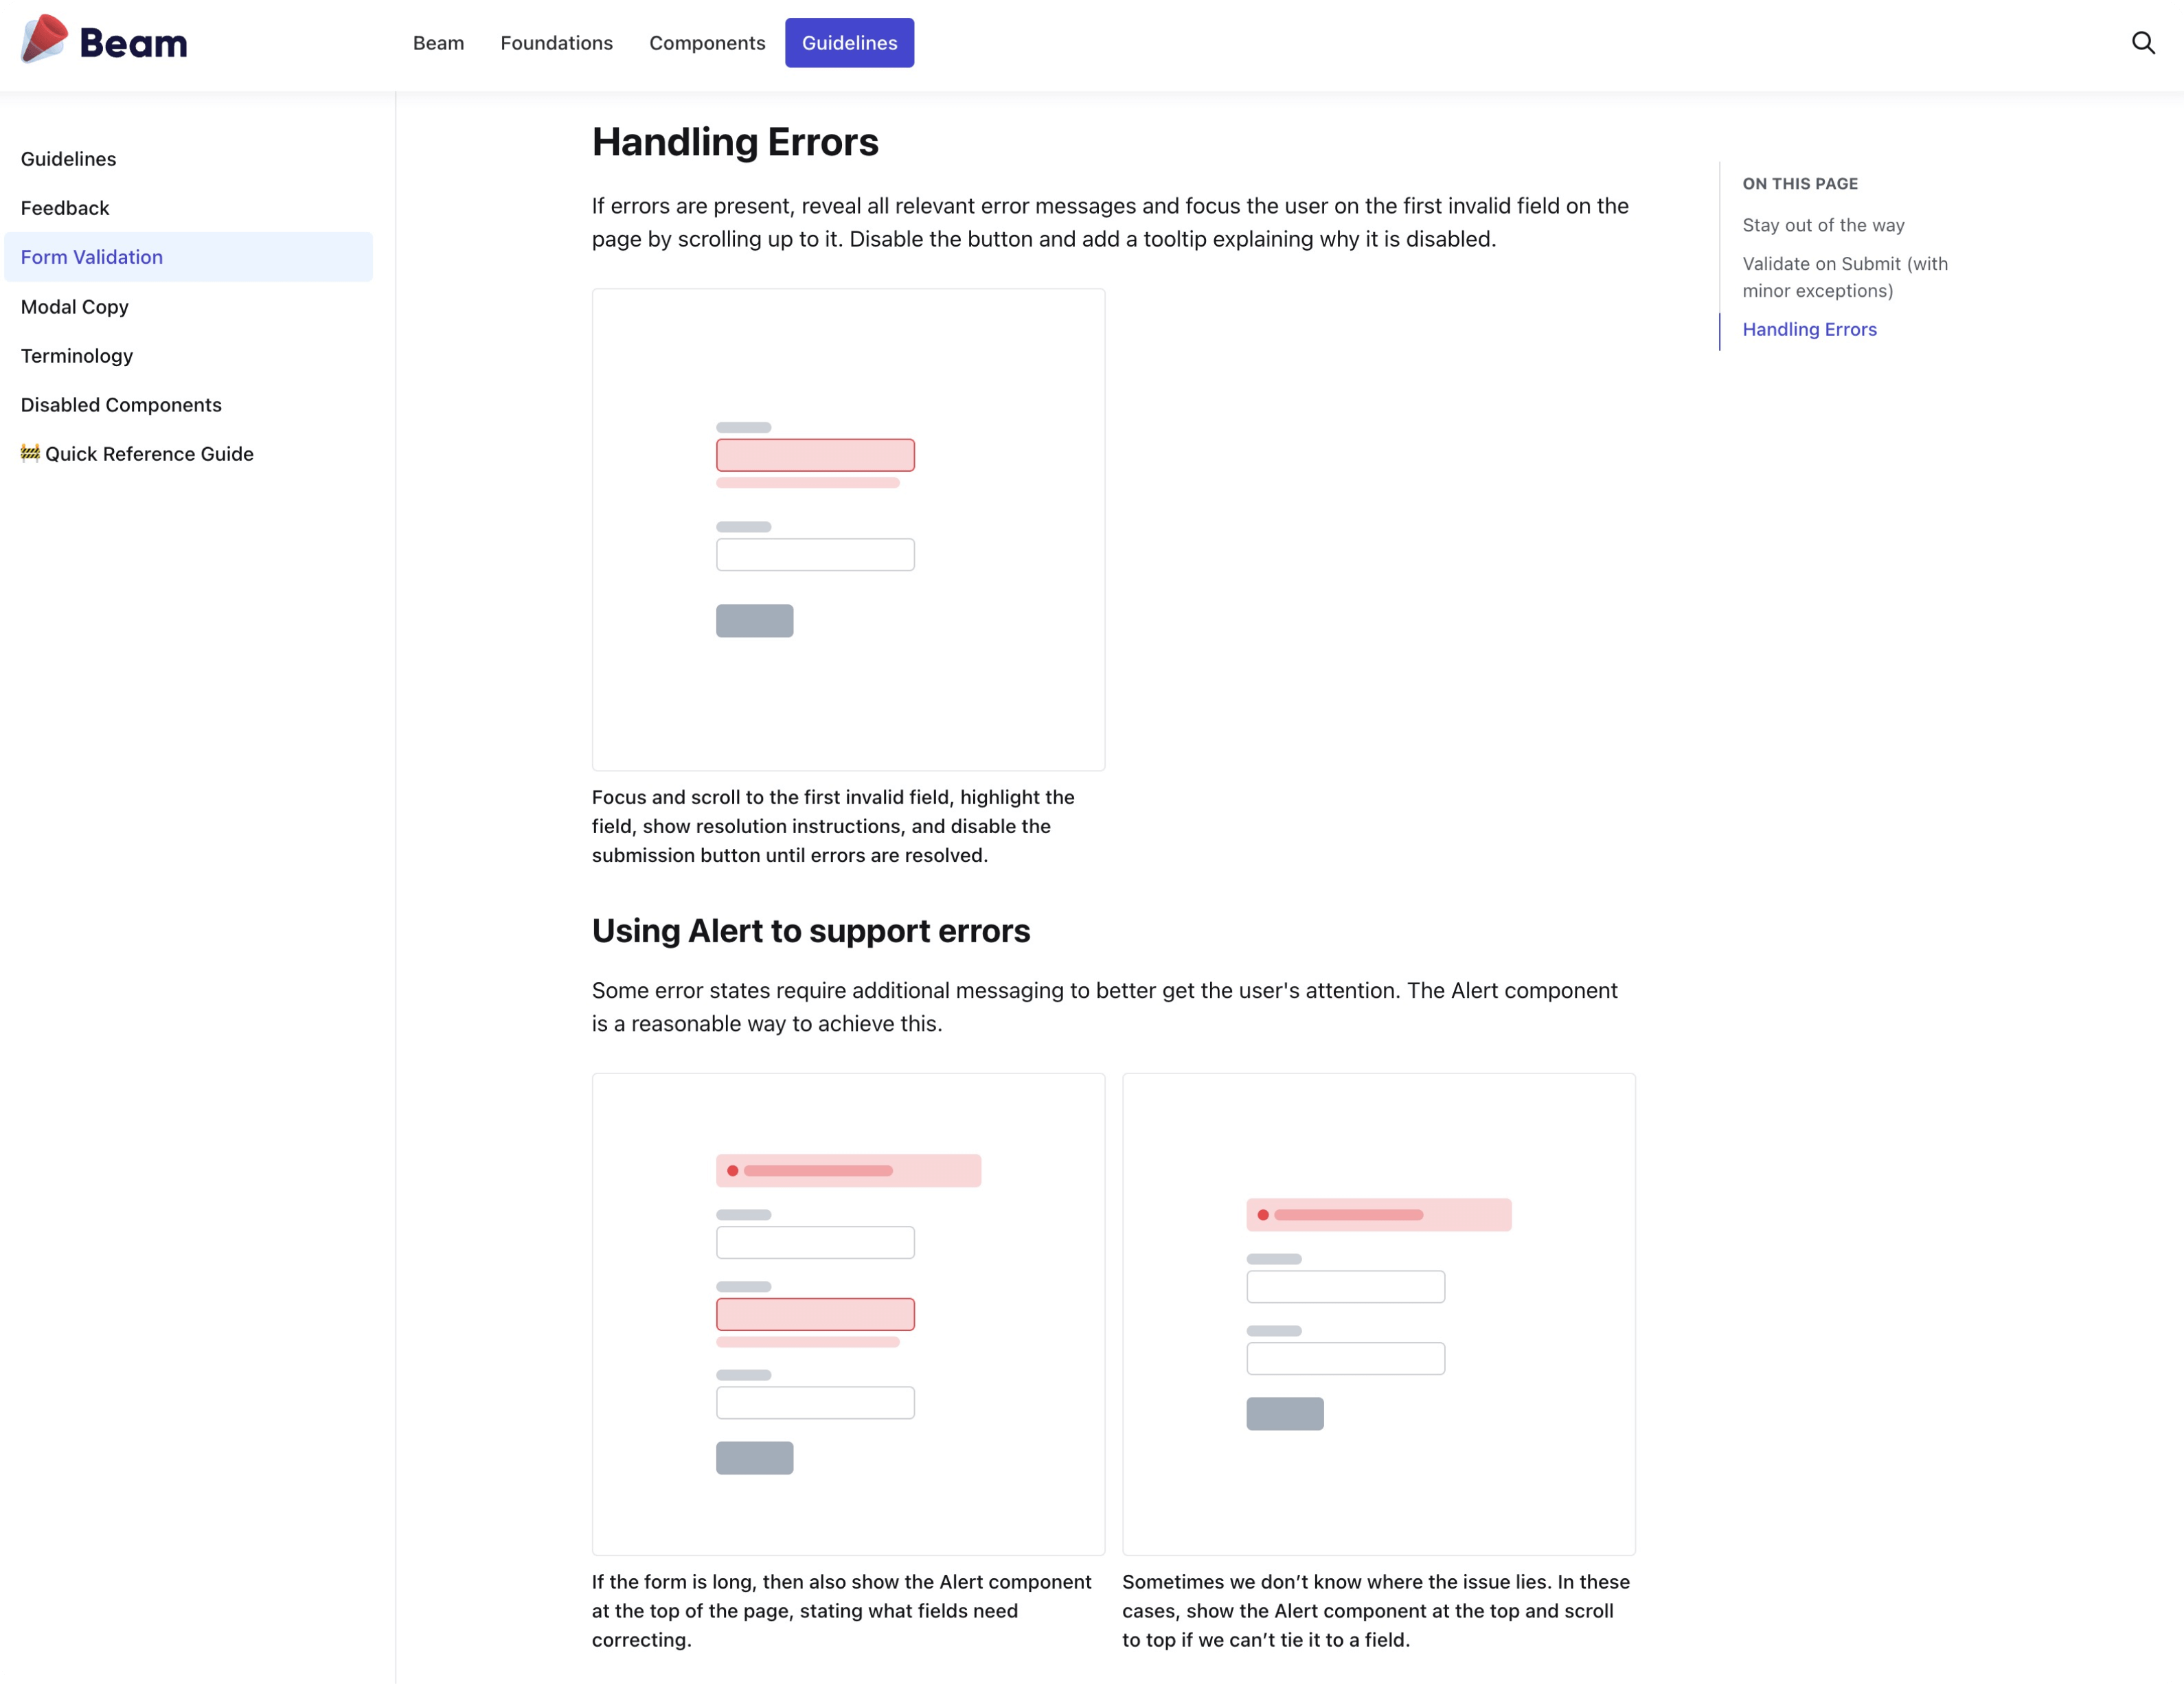Open the Feedback sidebar page
Image resolution: width=2184 pixels, height=1684 pixels.
[65, 208]
